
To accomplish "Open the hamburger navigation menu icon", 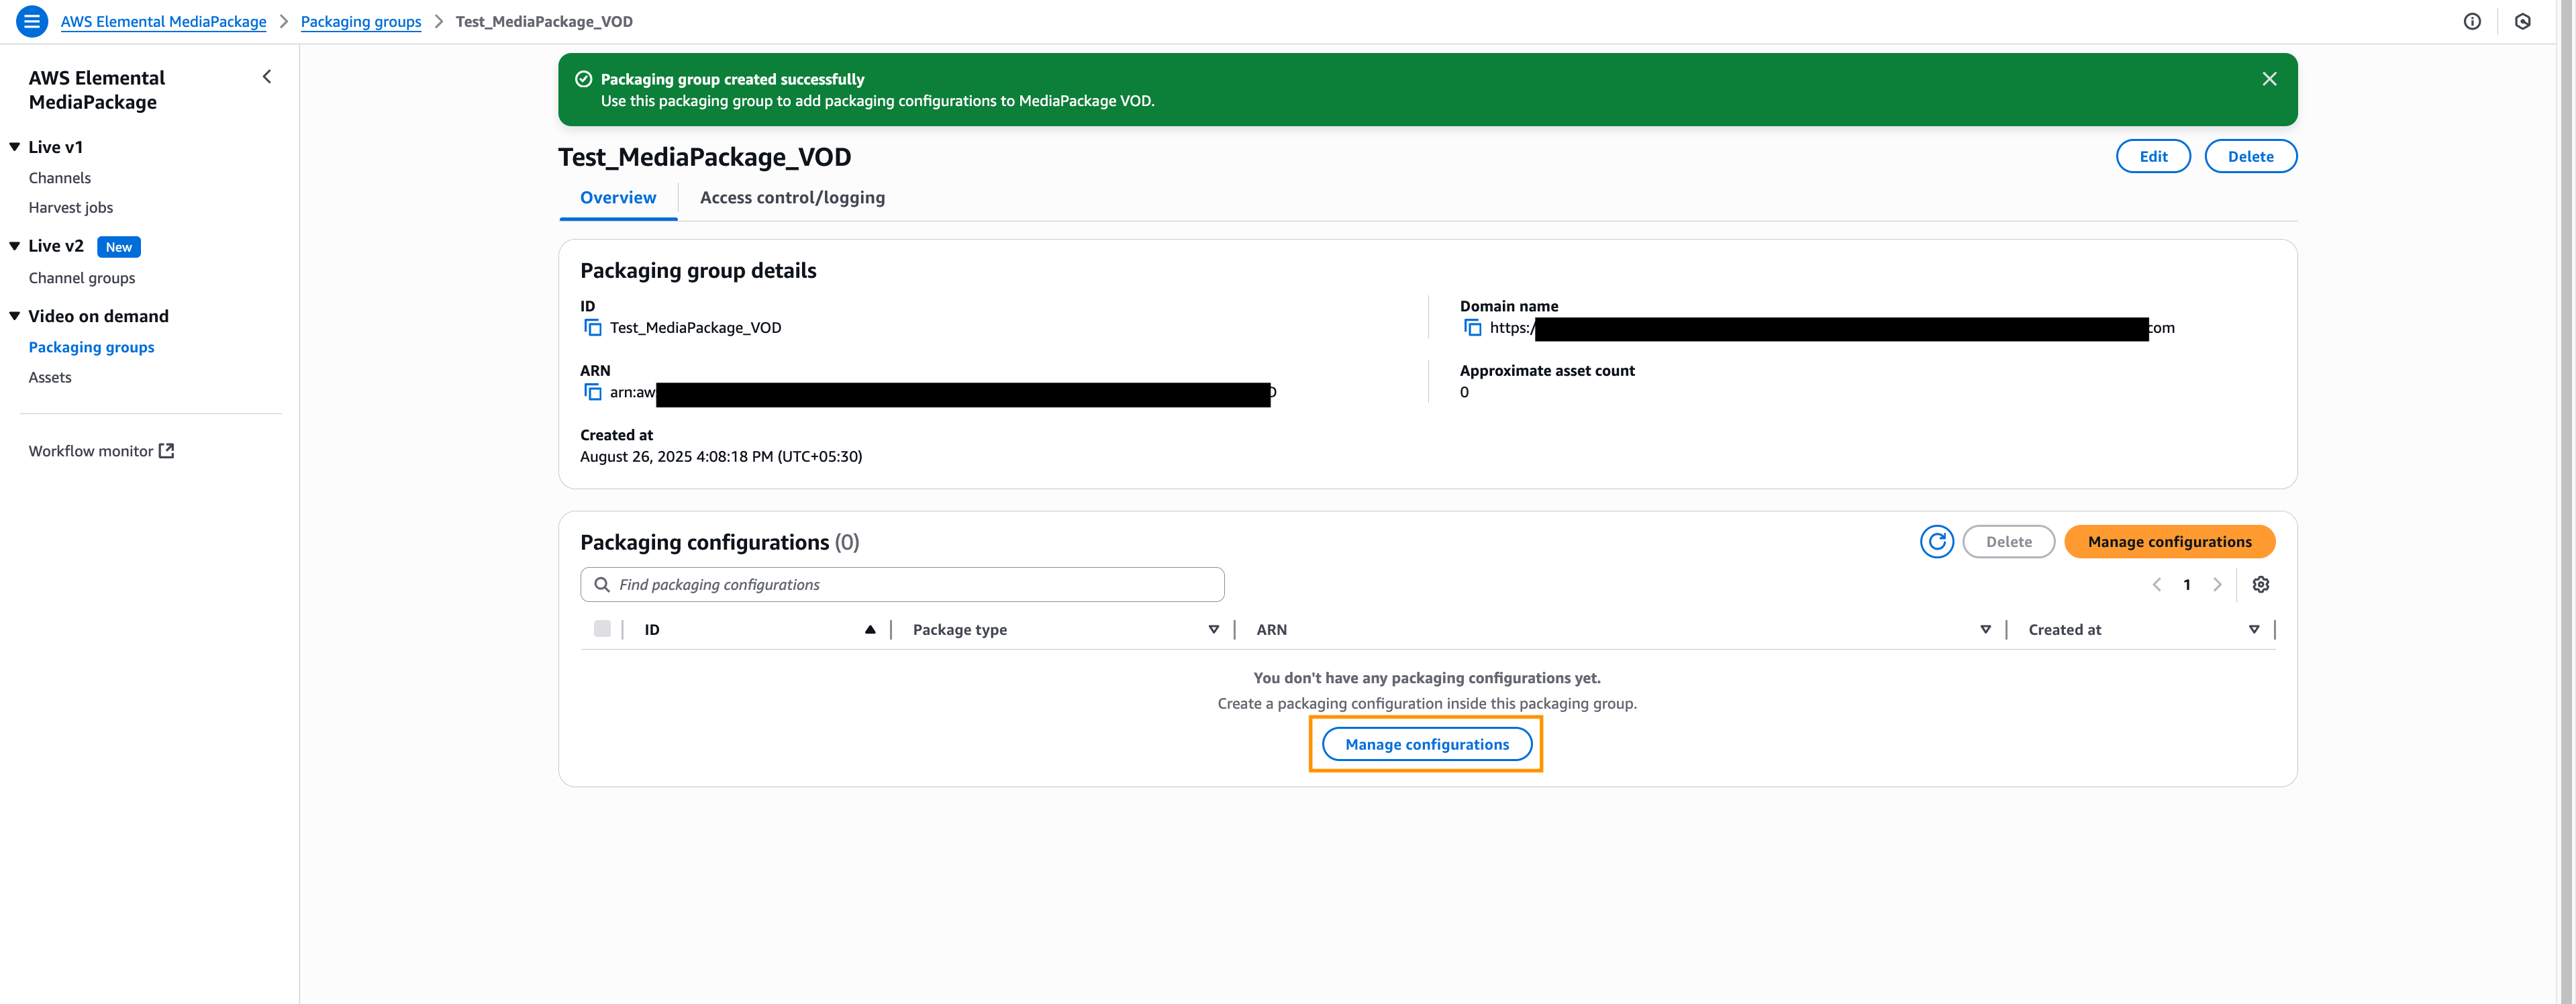I will 32,21.
